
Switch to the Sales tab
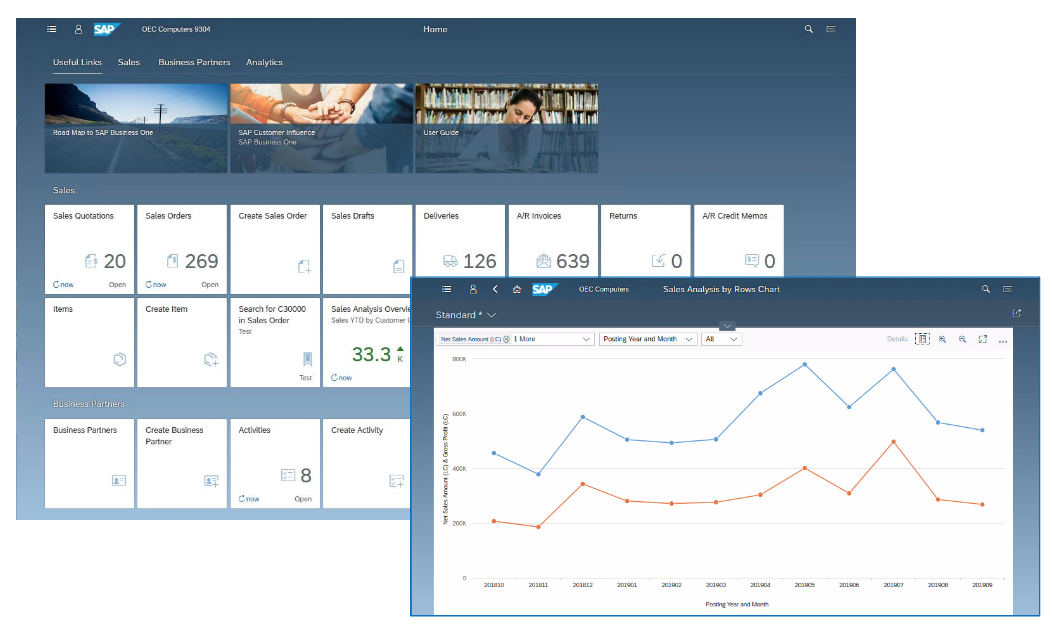point(129,62)
